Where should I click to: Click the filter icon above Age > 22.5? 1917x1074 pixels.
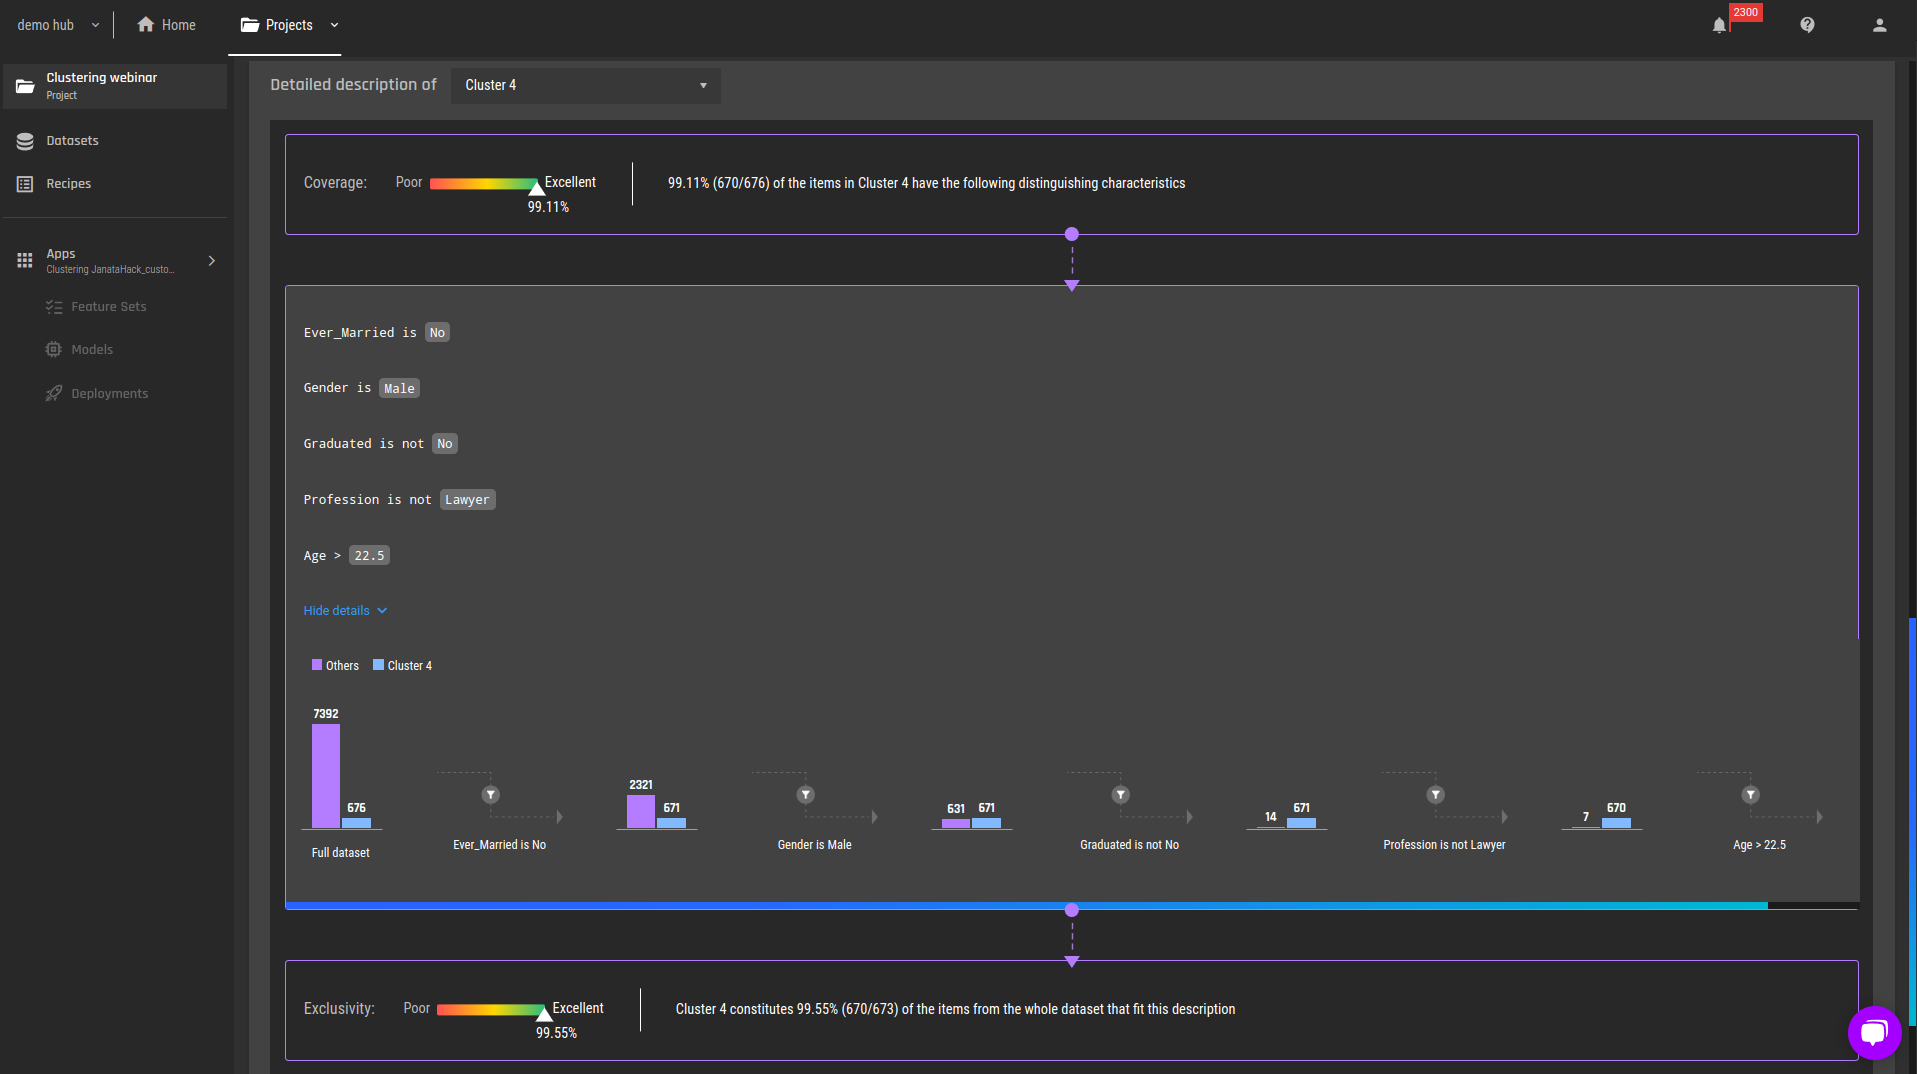click(1751, 795)
